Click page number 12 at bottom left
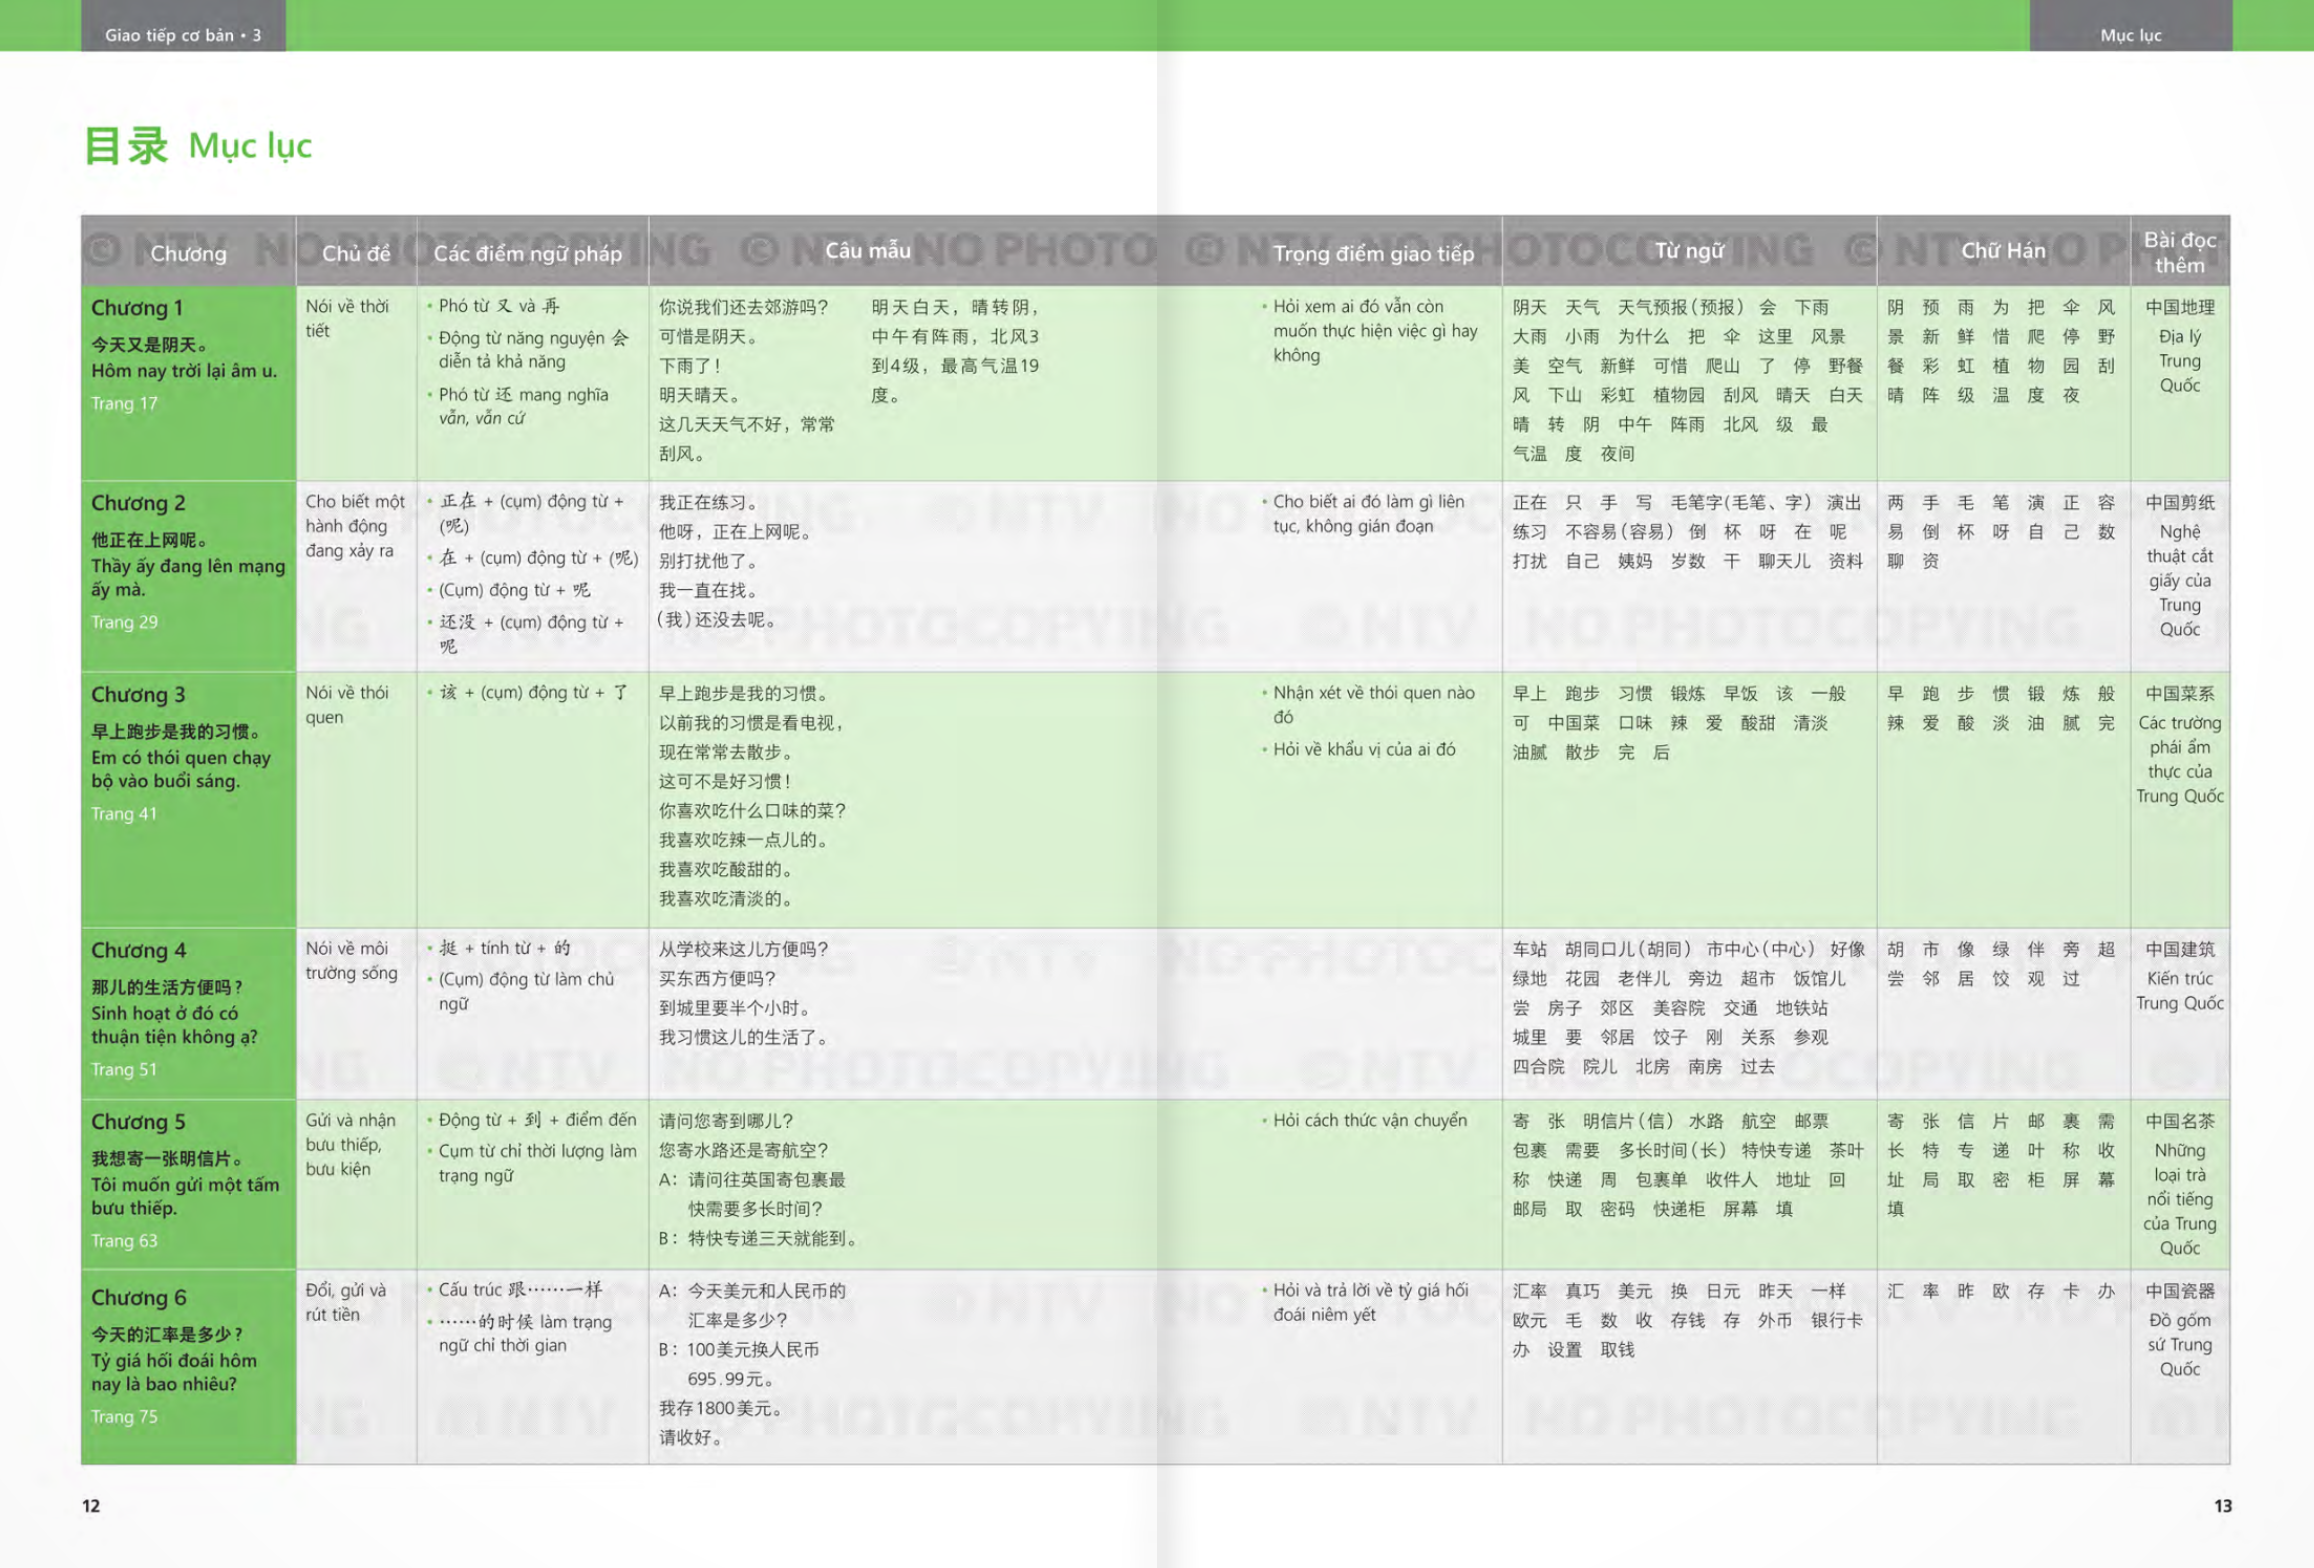 [91, 1505]
